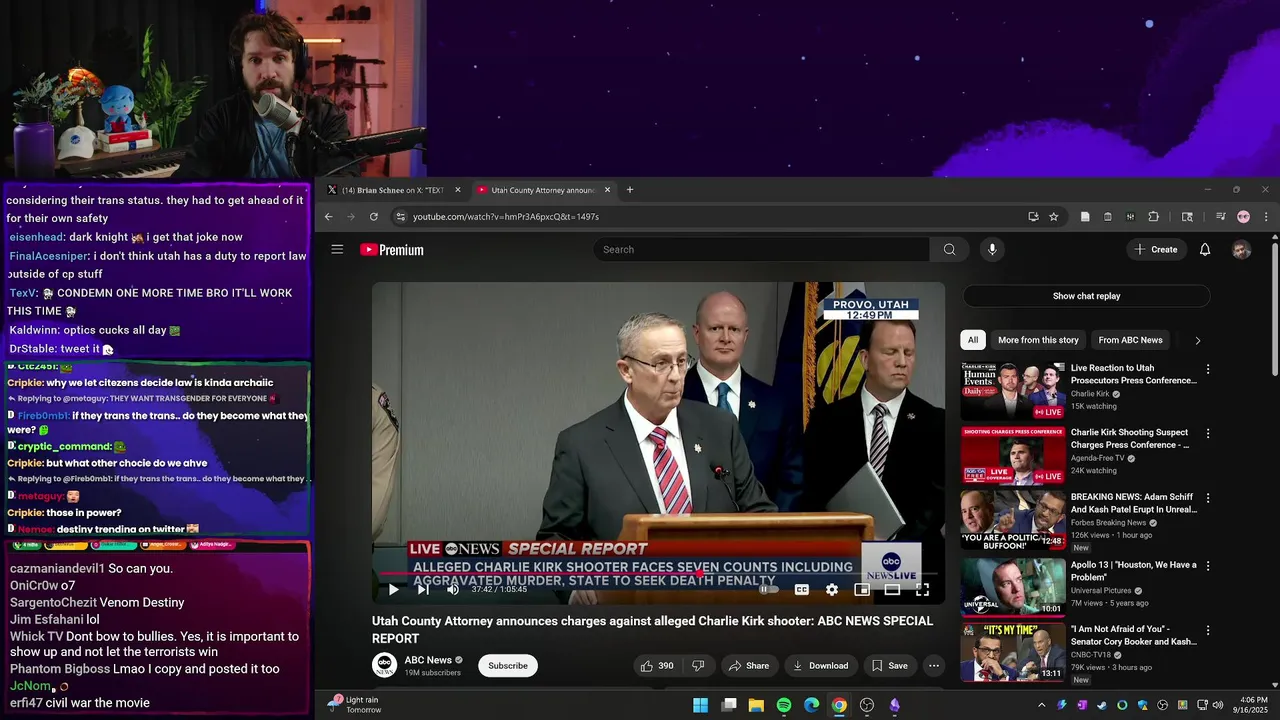Open Microsoft Edge from the taskbar

(811, 705)
